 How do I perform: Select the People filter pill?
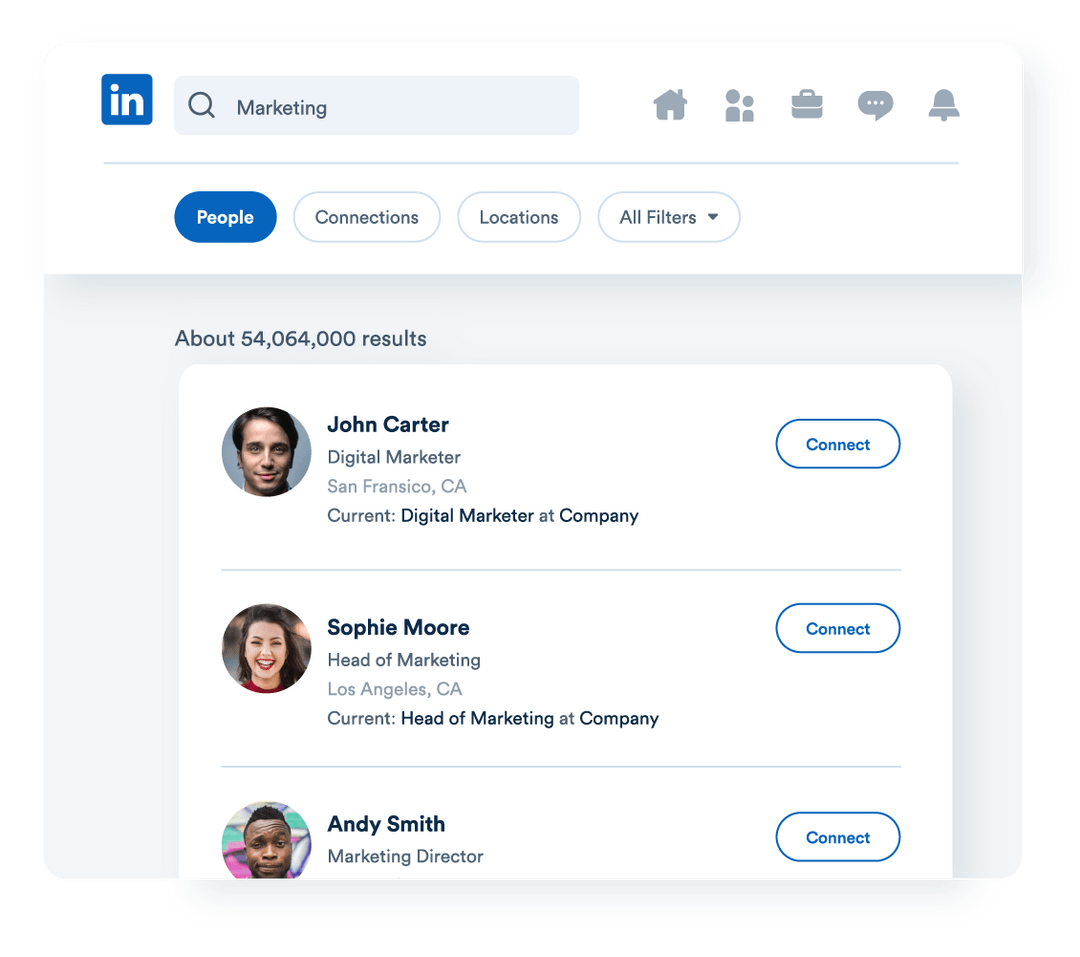click(x=225, y=217)
